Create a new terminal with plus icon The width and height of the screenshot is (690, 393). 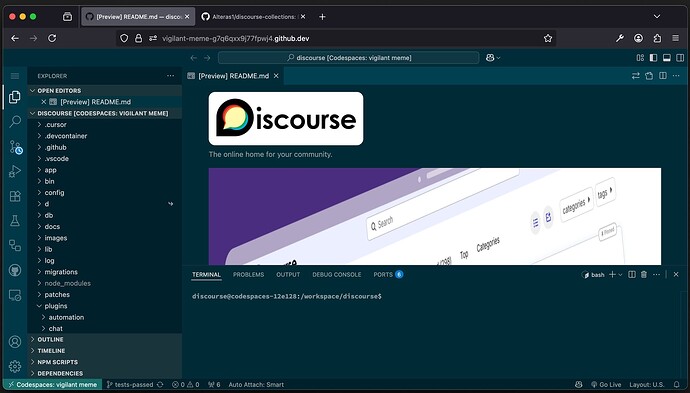click(612, 275)
